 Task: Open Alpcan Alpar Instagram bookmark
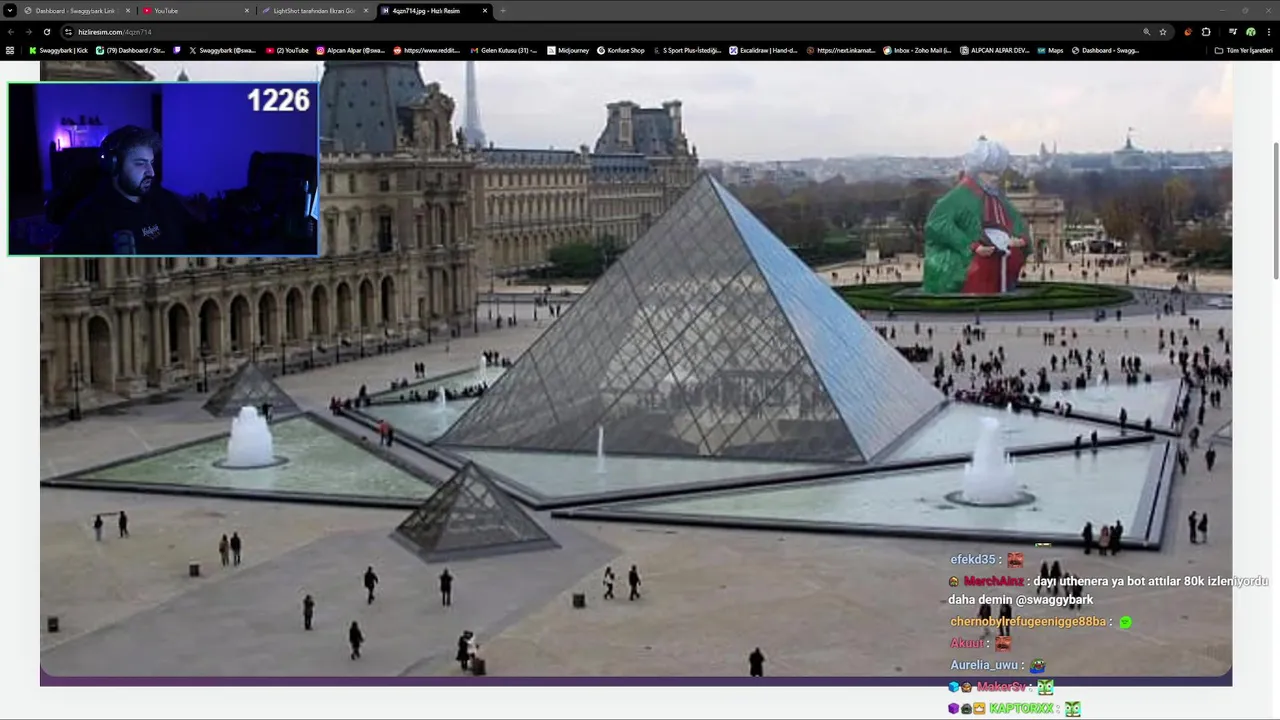350,50
